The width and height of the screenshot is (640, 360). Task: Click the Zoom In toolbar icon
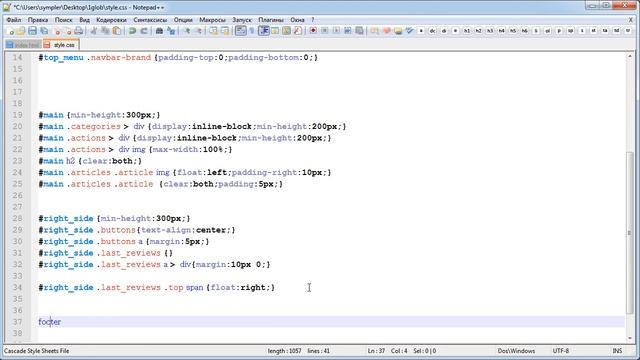click(187, 31)
